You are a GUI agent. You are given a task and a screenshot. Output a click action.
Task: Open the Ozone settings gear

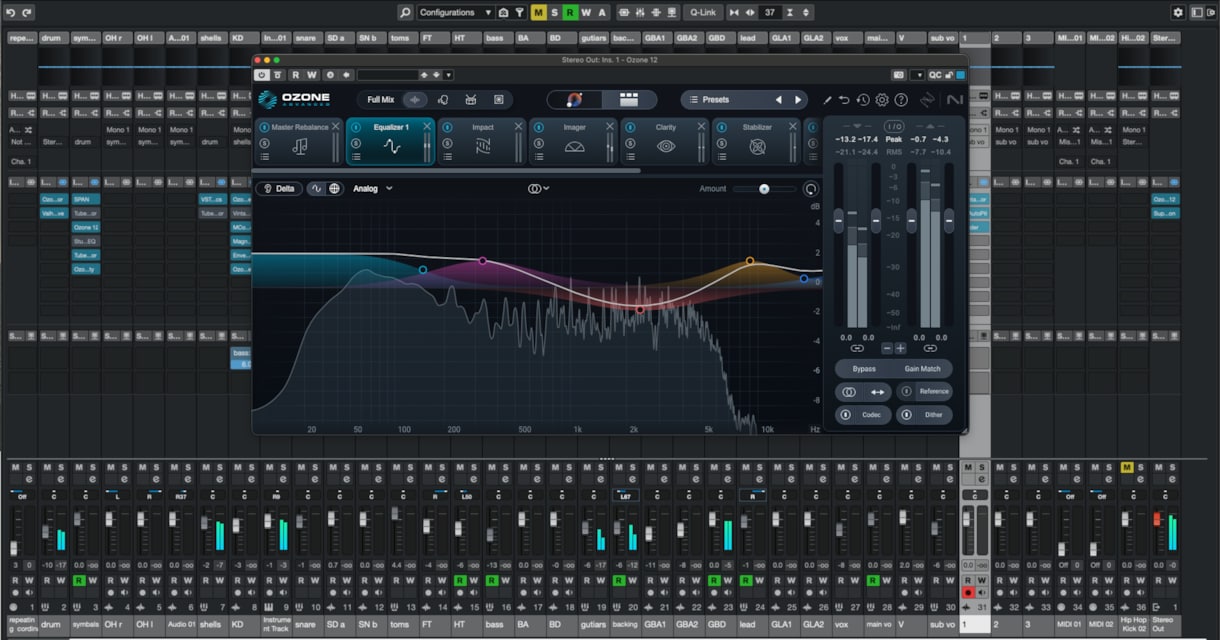(882, 100)
